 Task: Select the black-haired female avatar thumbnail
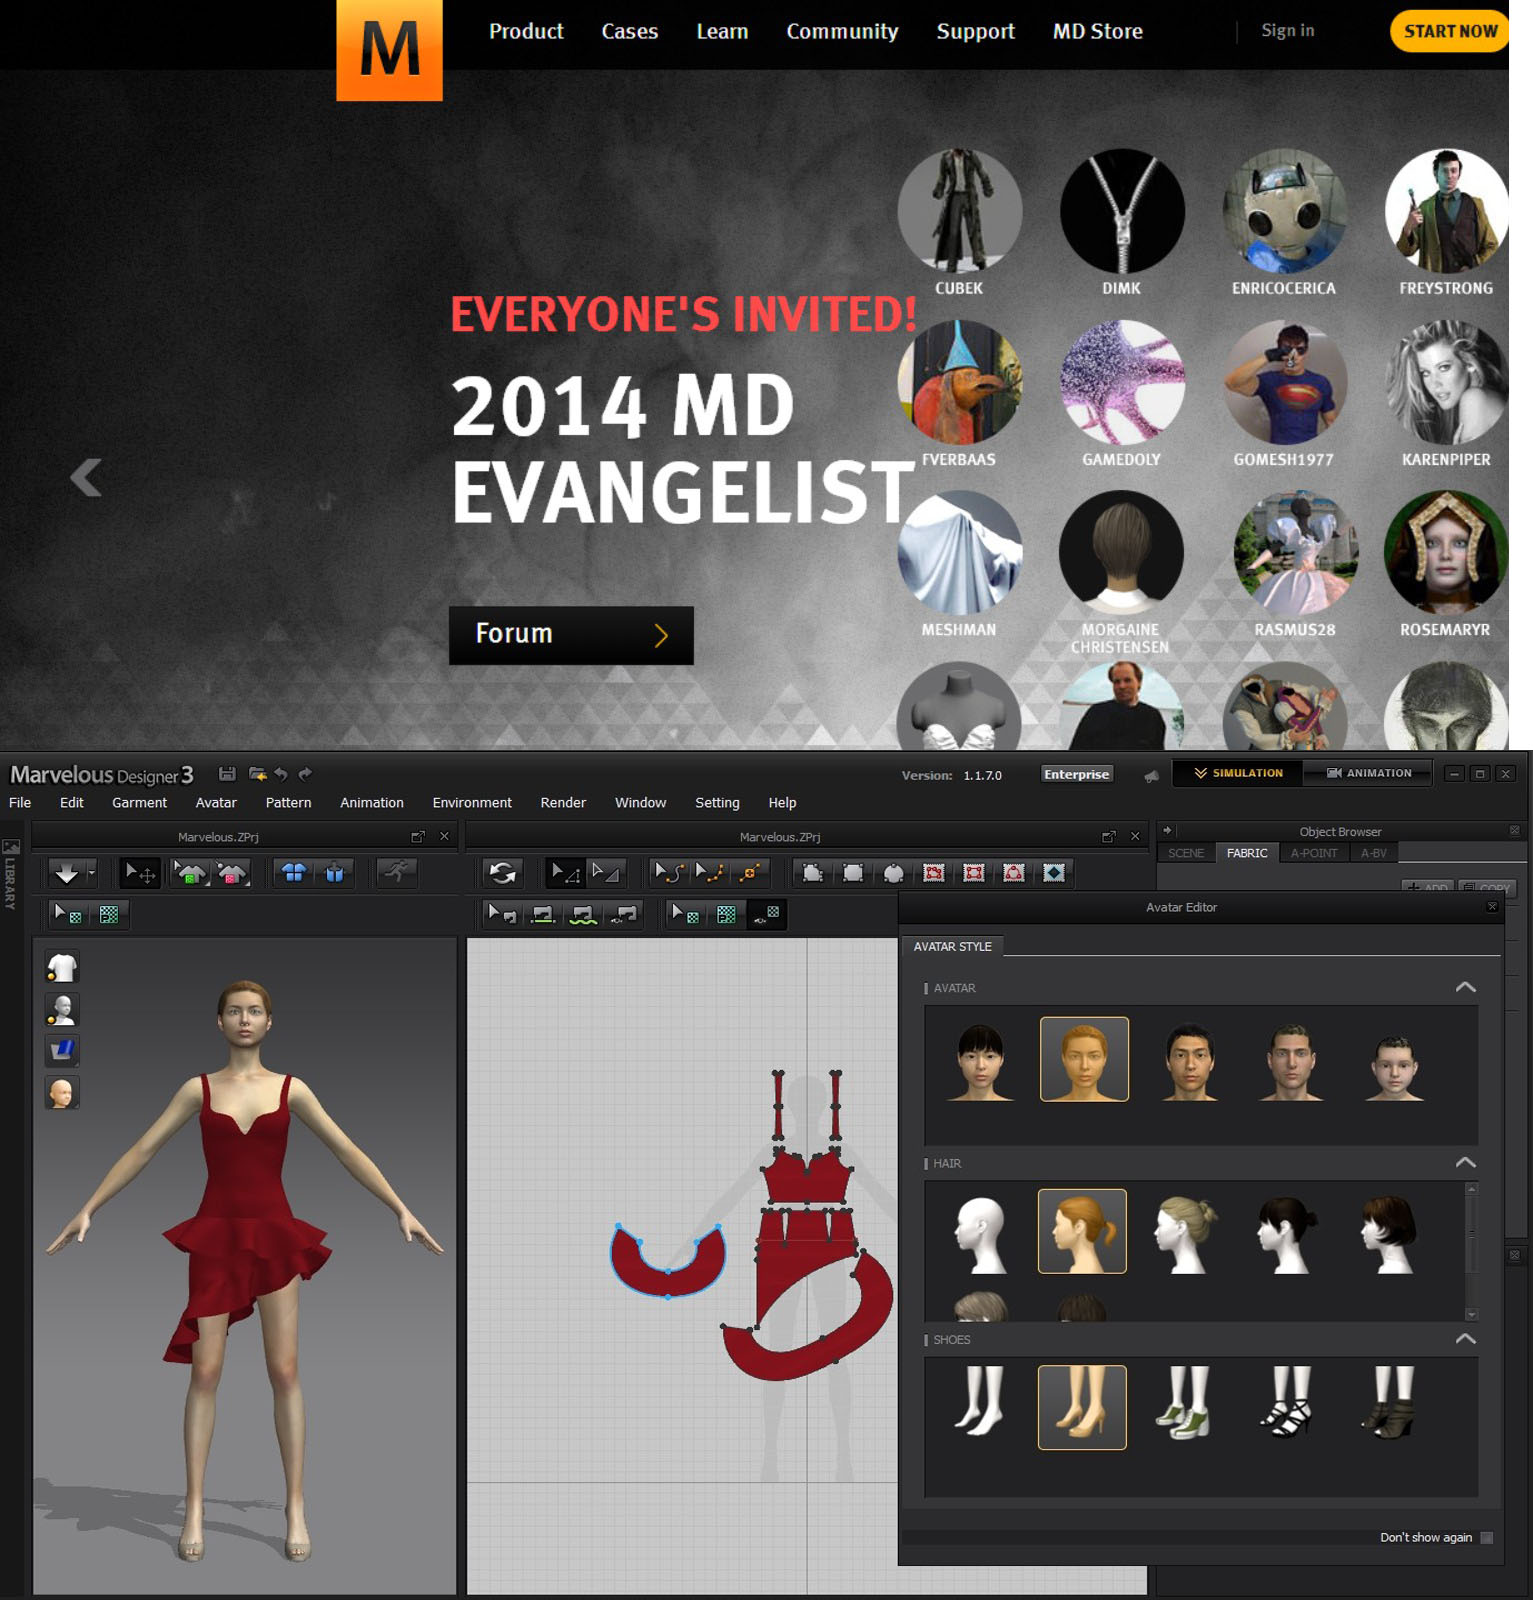pos(981,1060)
